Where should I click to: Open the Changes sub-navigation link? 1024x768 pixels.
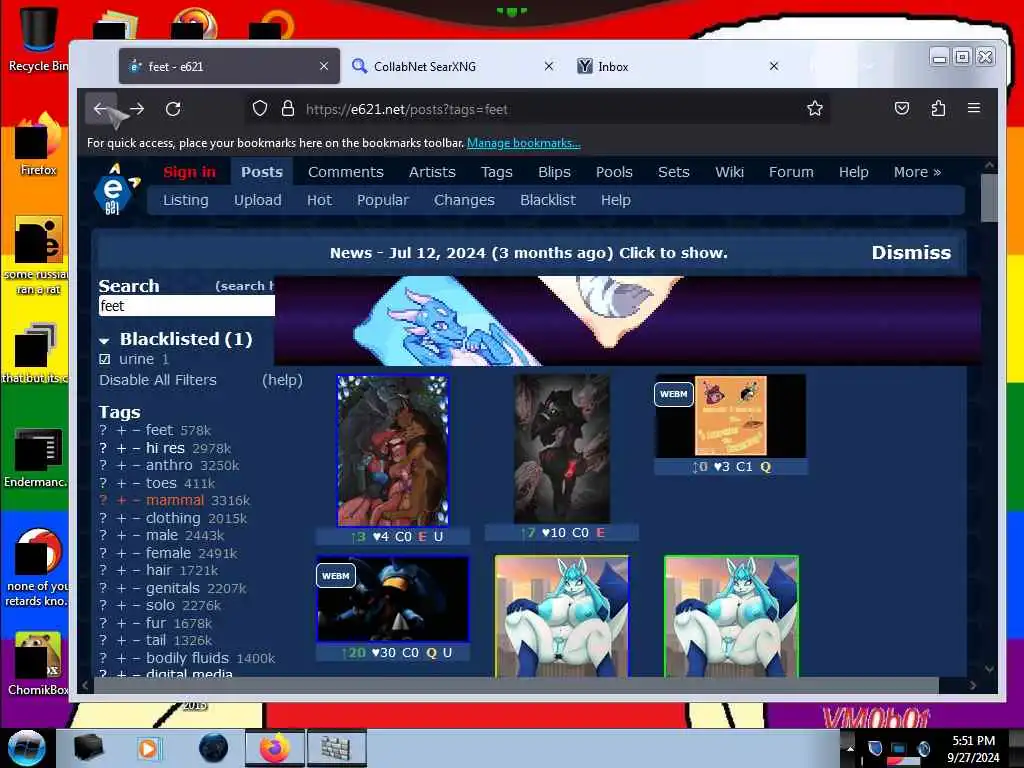point(464,200)
